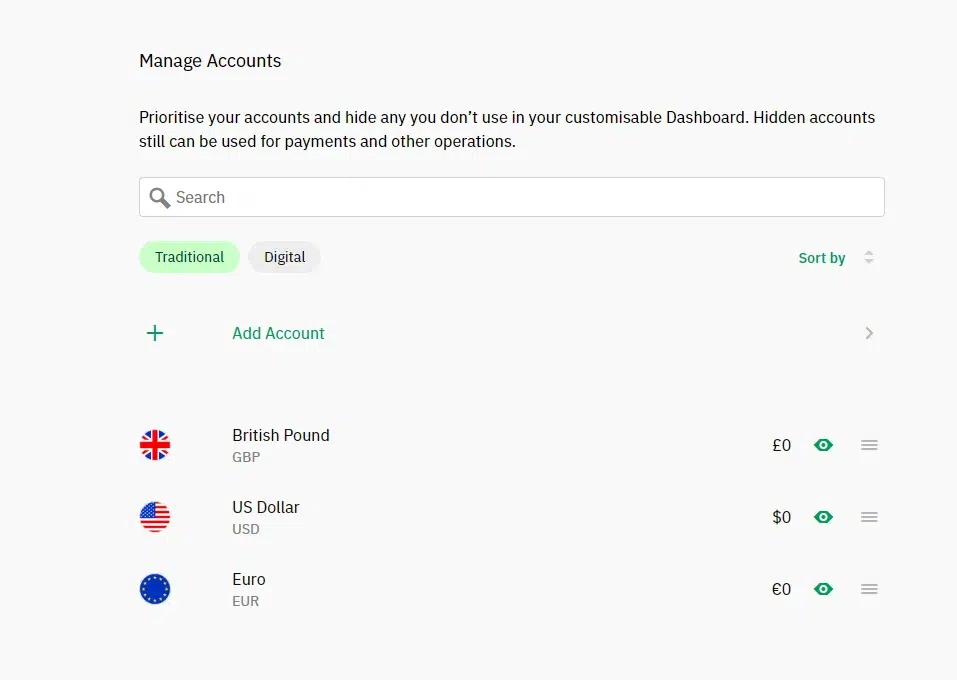Screen dimensions: 957x680
Task: Toggle visibility of the US Dollar account
Action: tap(823, 517)
